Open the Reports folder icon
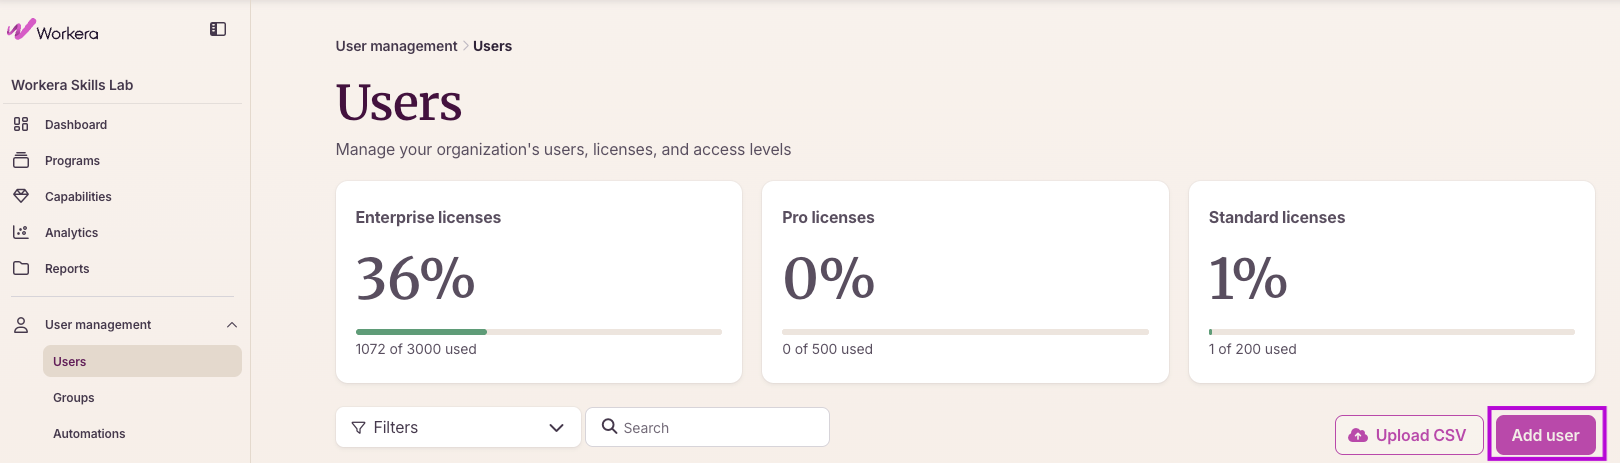The height and width of the screenshot is (463, 1620). [x=21, y=268]
